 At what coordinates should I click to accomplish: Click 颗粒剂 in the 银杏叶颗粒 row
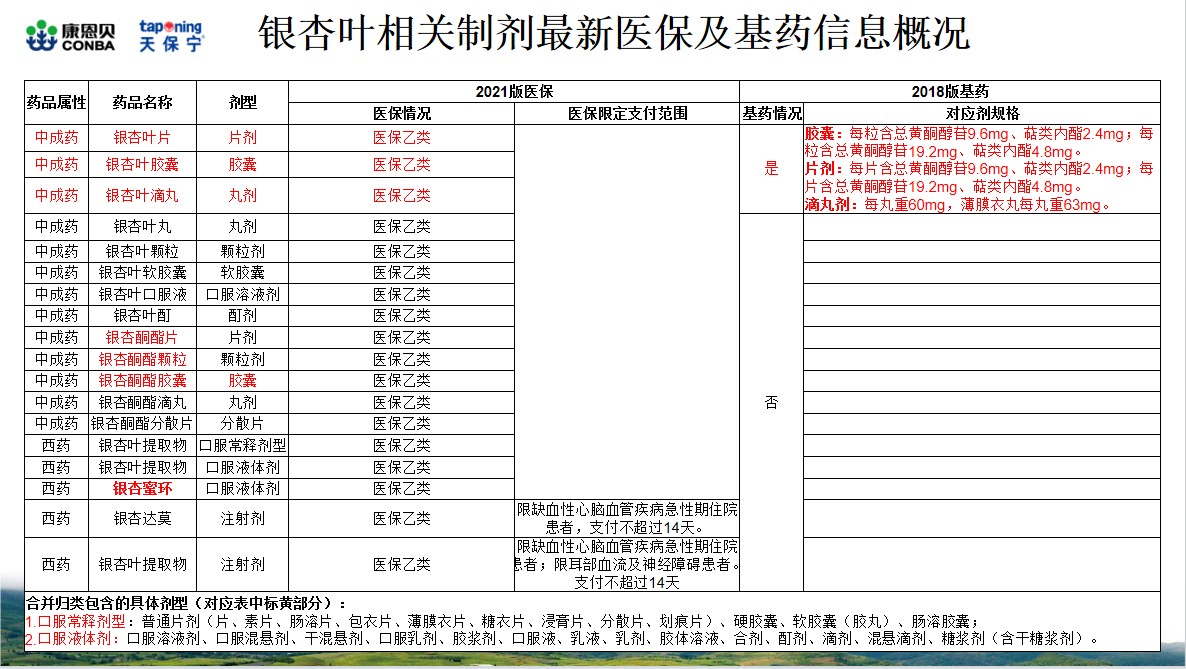[243, 251]
